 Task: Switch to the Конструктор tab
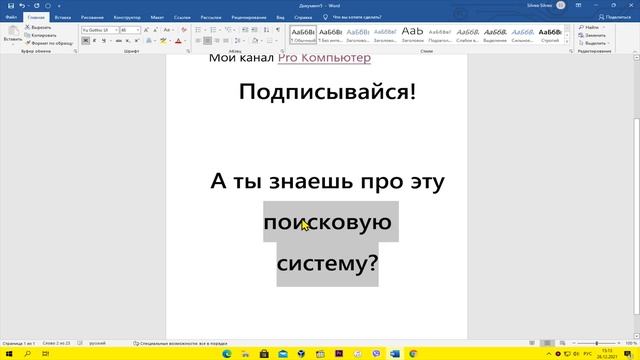point(127,18)
